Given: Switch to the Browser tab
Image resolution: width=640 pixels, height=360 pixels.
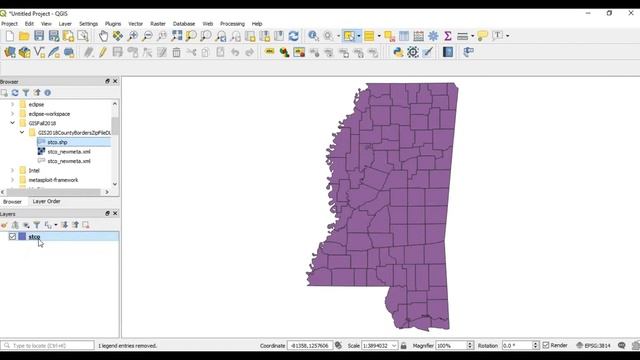Looking at the screenshot, I should tap(12, 202).
